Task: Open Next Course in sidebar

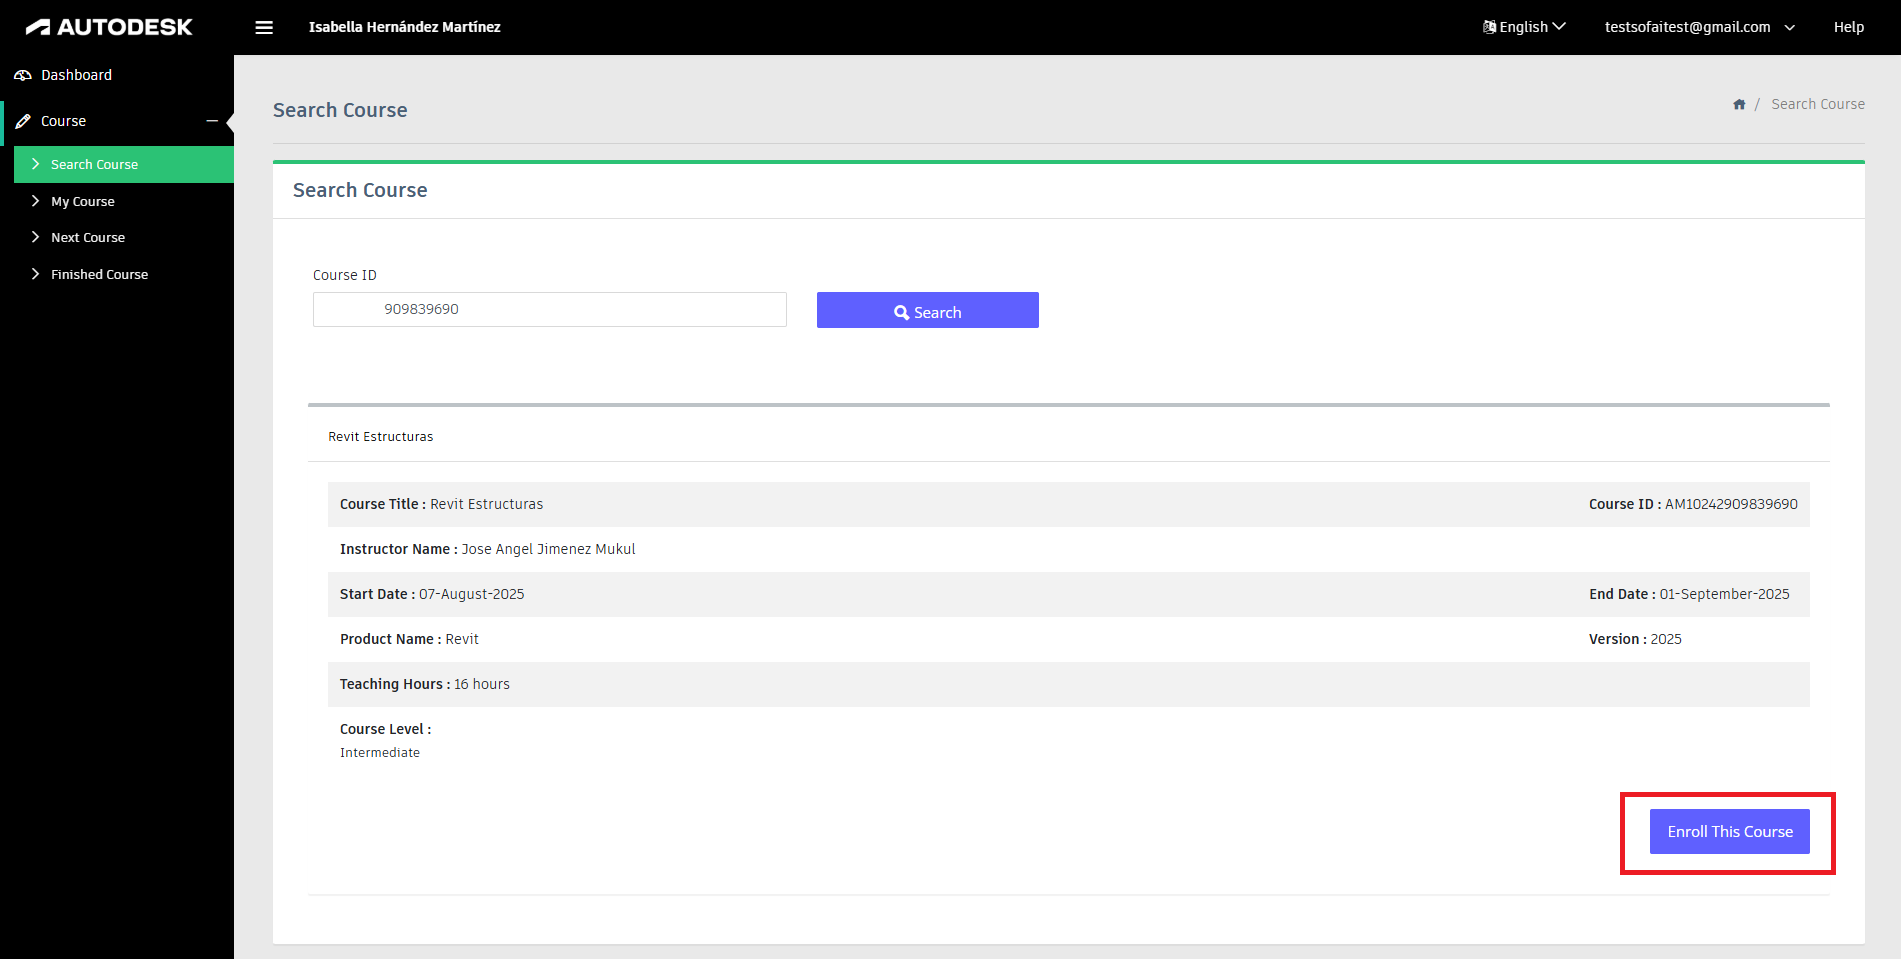Action: pos(124,237)
